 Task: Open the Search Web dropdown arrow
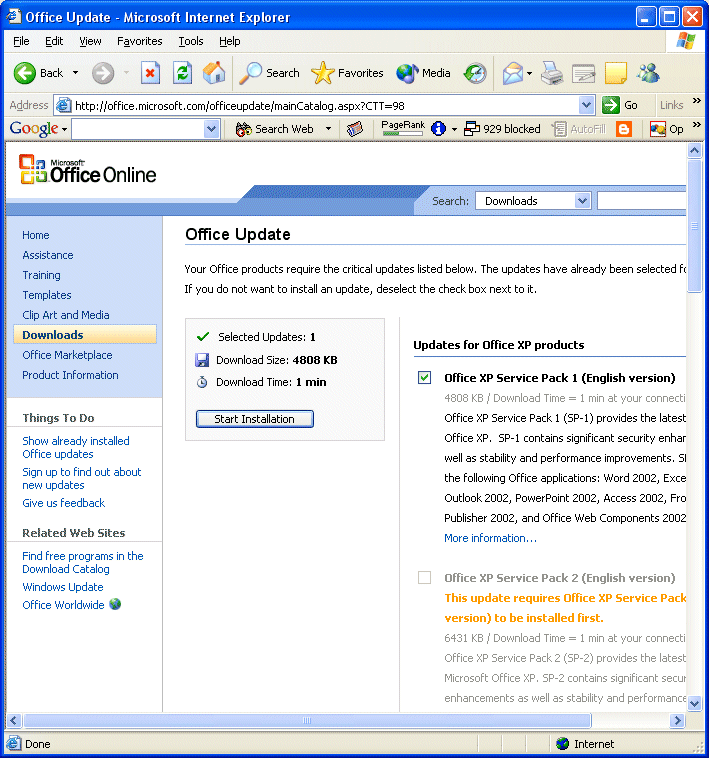[x=329, y=129]
